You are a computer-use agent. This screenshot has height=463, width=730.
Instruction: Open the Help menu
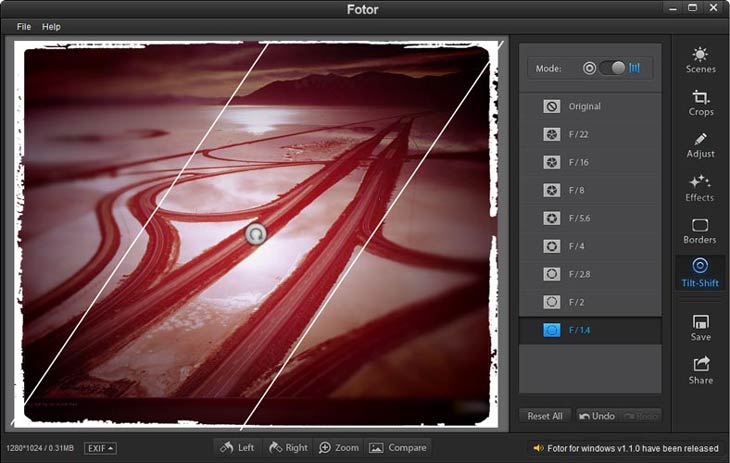[51, 26]
